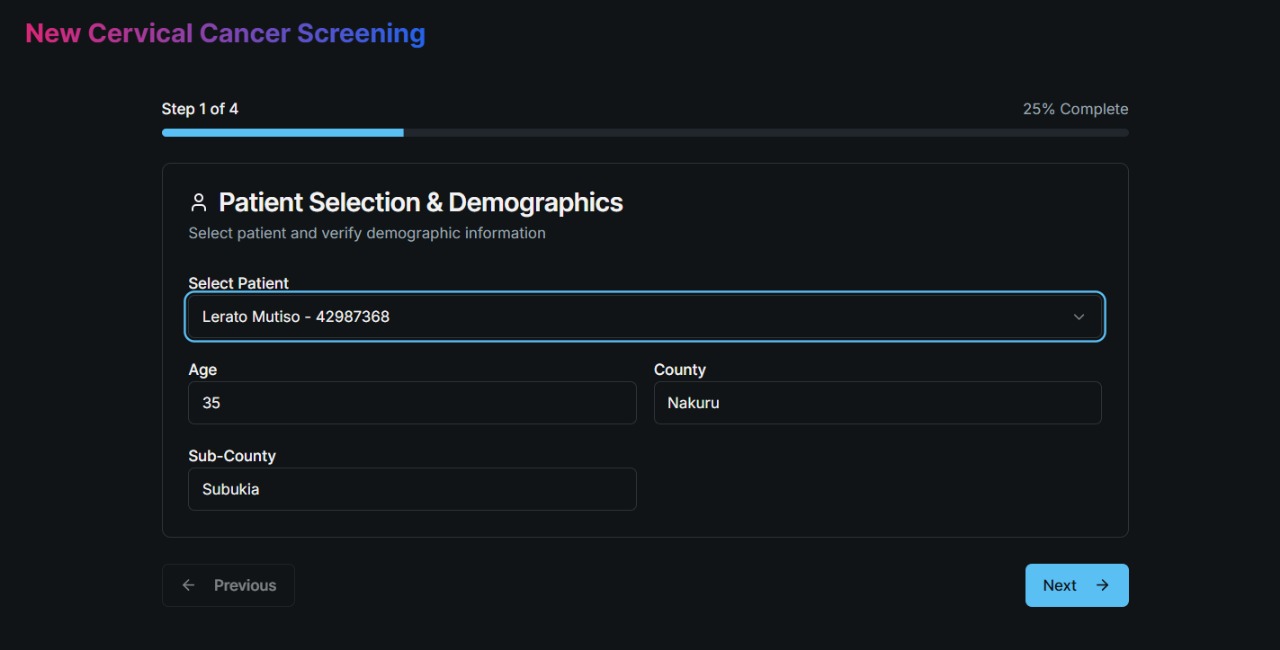This screenshot has height=650, width=1280.
Task: Click the Sub-County field label
Action: [231, 456]
